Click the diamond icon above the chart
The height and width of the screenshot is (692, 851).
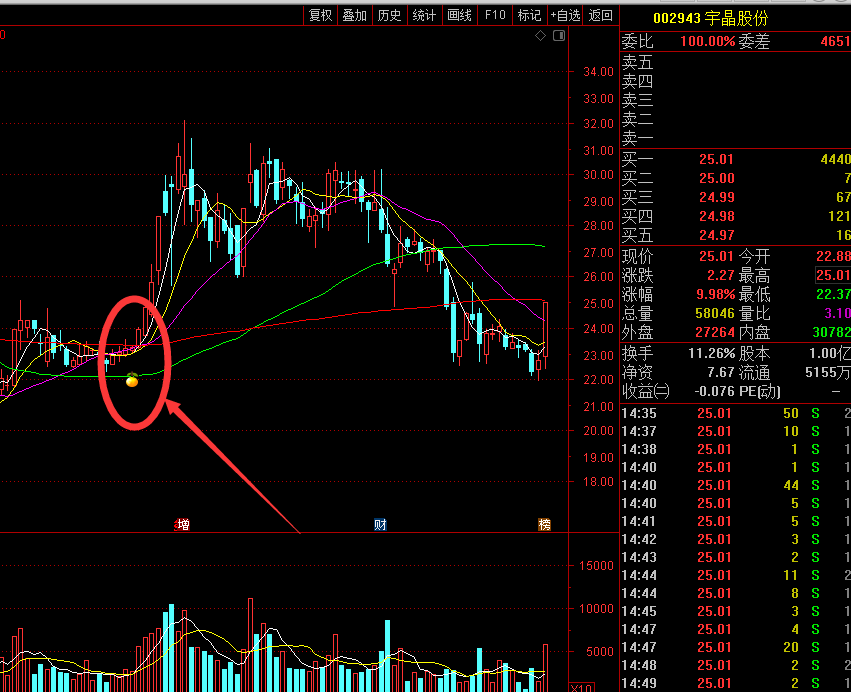(540, 36)
